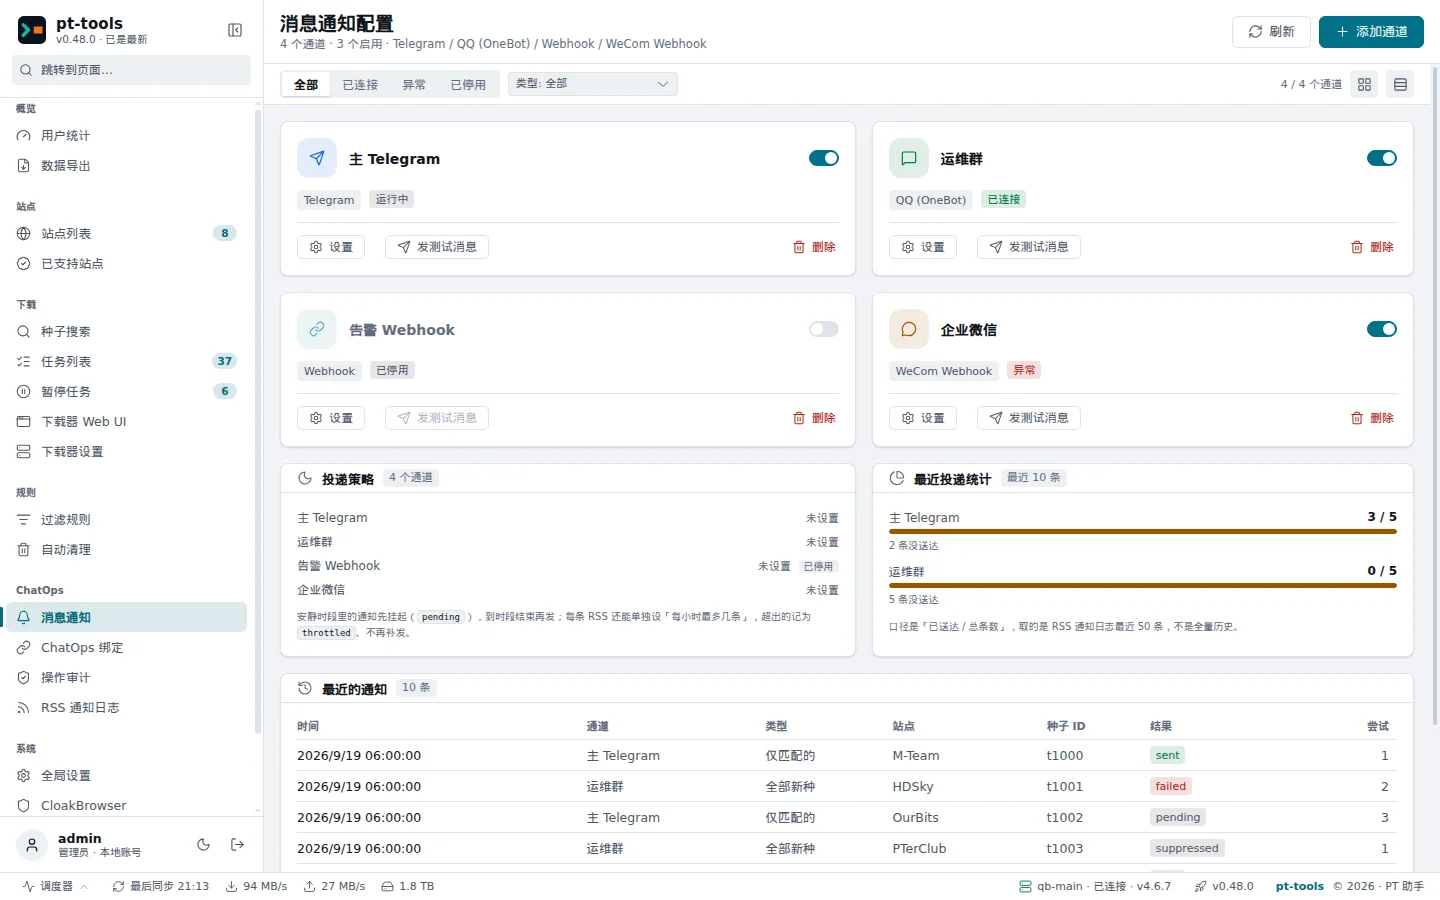The height and width of the screenshot is (900, 1440).
Task: Refresh the page with 刷新 button
Action: 1271,32
